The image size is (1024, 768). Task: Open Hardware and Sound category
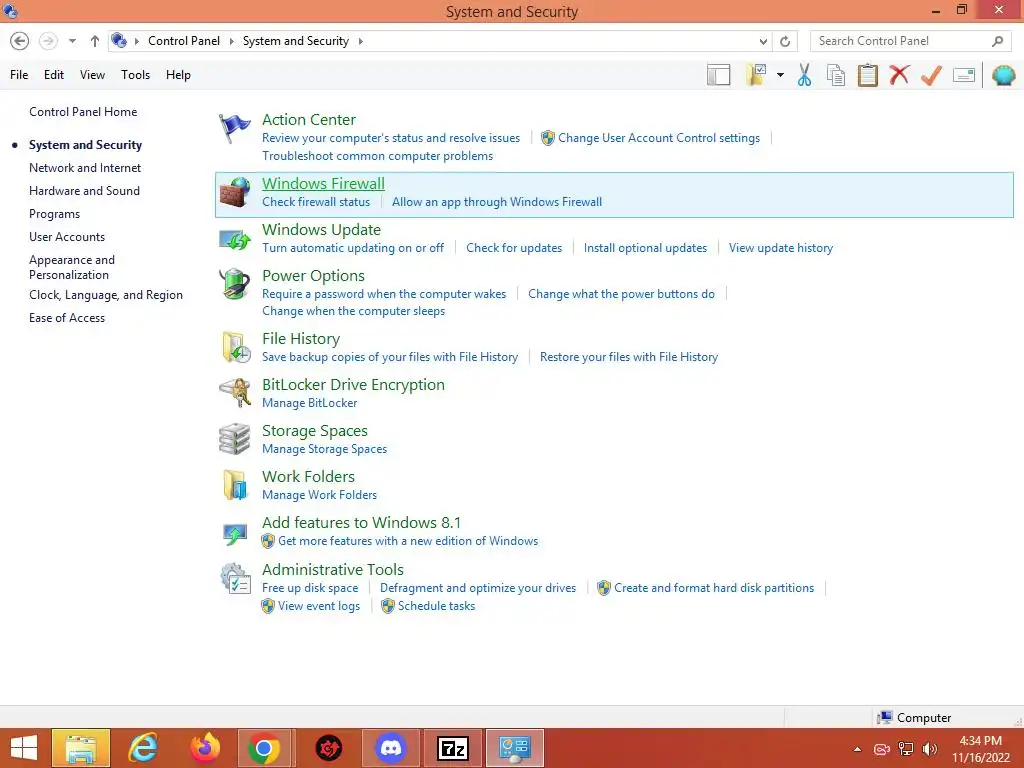coord(84,191)
